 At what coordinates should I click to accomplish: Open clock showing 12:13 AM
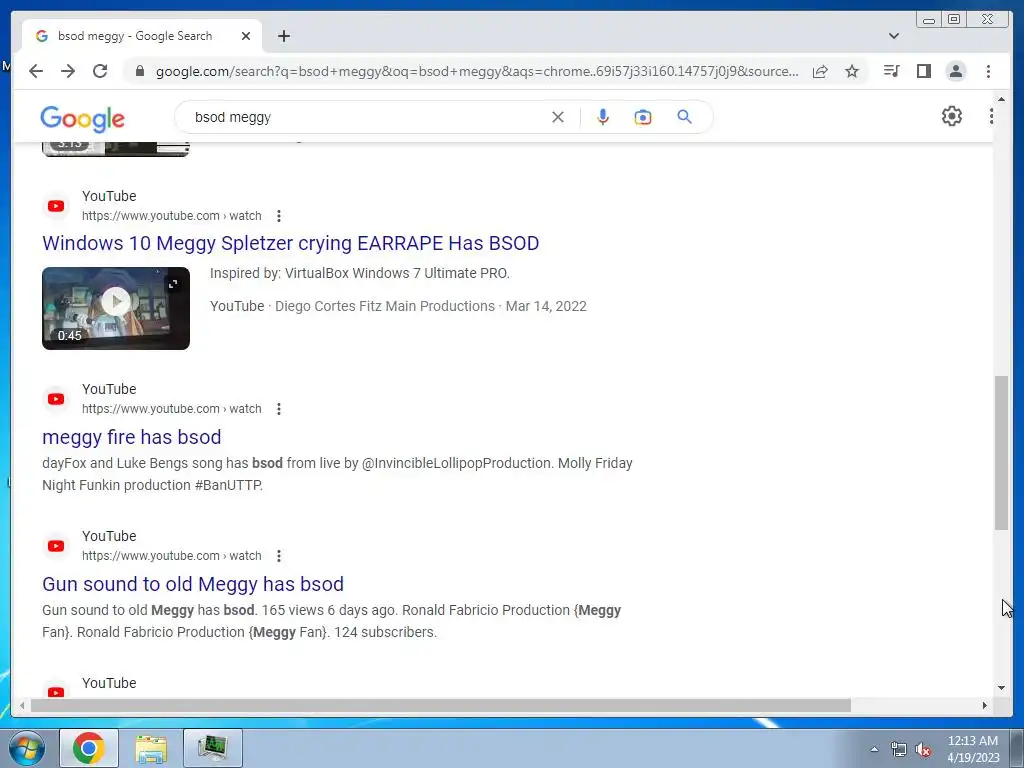973,749
